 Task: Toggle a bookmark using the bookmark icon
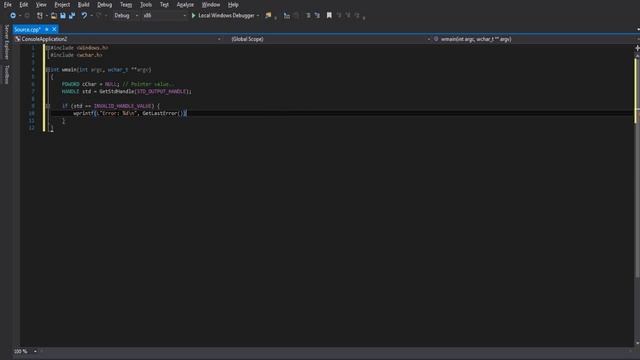pyautogui.click(x=329, y=16)
